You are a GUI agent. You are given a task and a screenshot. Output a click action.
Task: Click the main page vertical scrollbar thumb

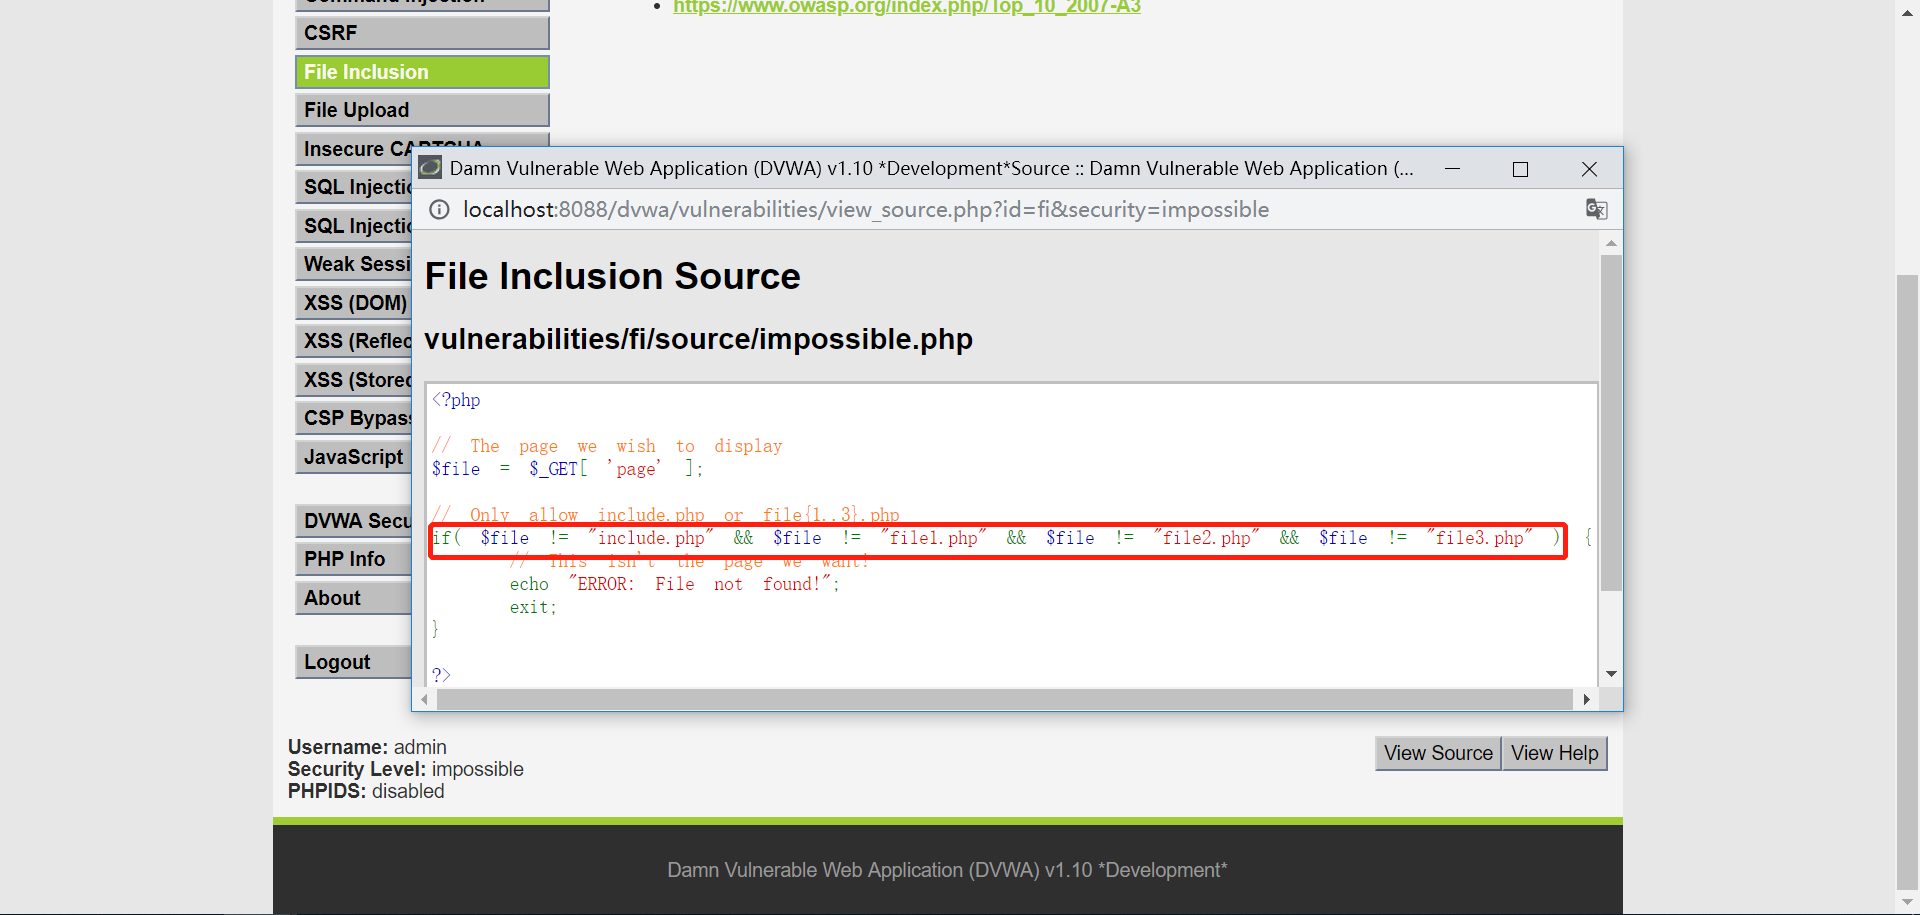pos(1908,581)
